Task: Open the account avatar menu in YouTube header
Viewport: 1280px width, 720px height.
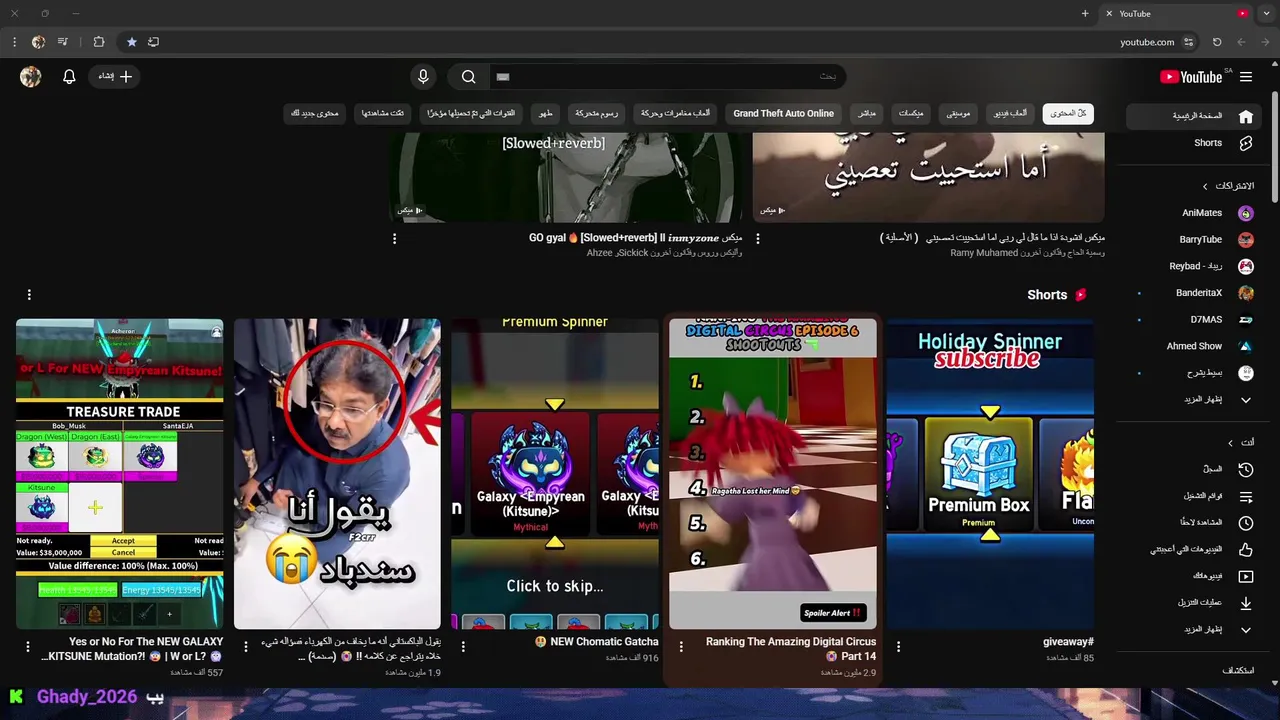Action: [31, 77]
